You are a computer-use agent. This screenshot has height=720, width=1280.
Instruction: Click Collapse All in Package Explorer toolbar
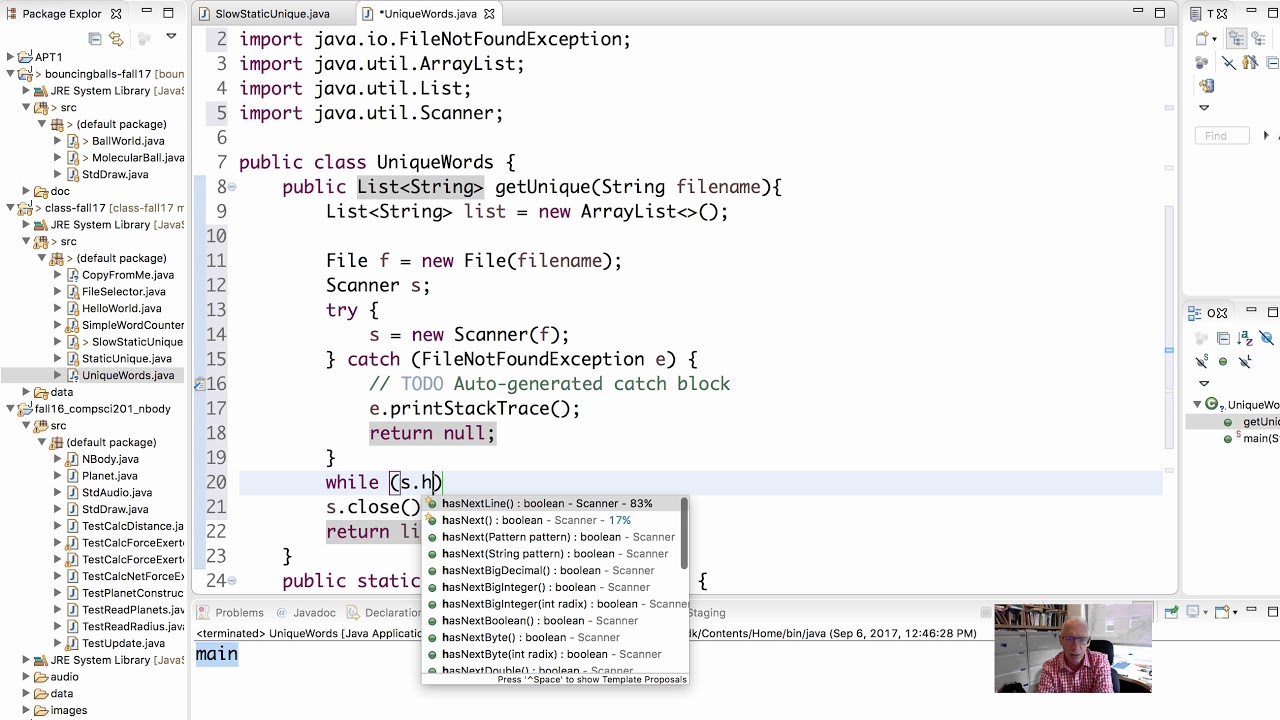click(95, 39)
